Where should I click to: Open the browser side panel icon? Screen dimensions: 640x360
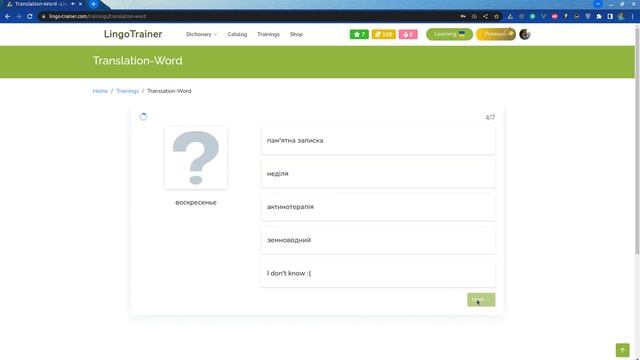pos(610,16)
